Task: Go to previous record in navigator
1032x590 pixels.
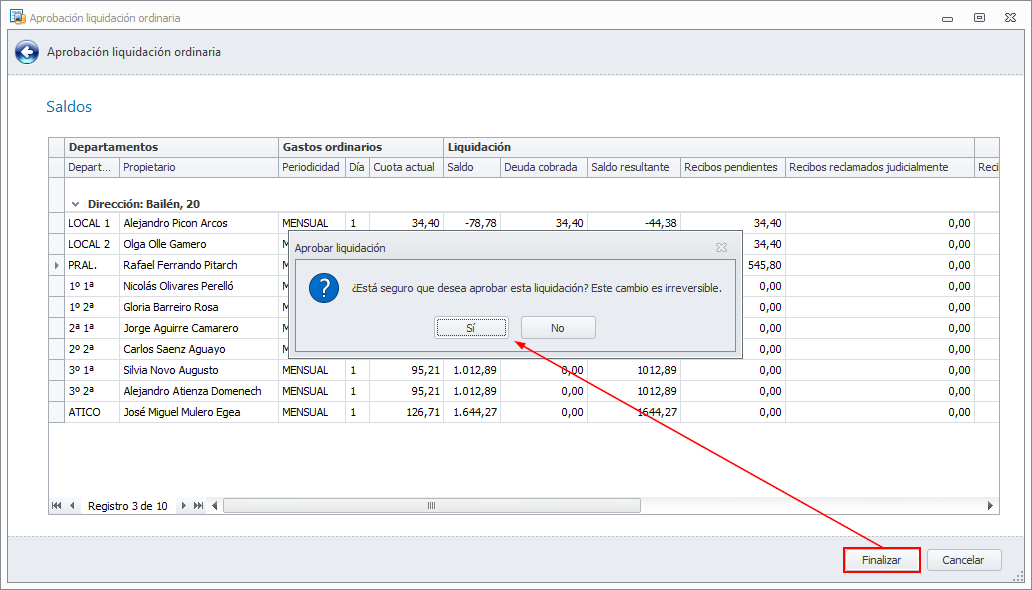Action: (72, 506)
